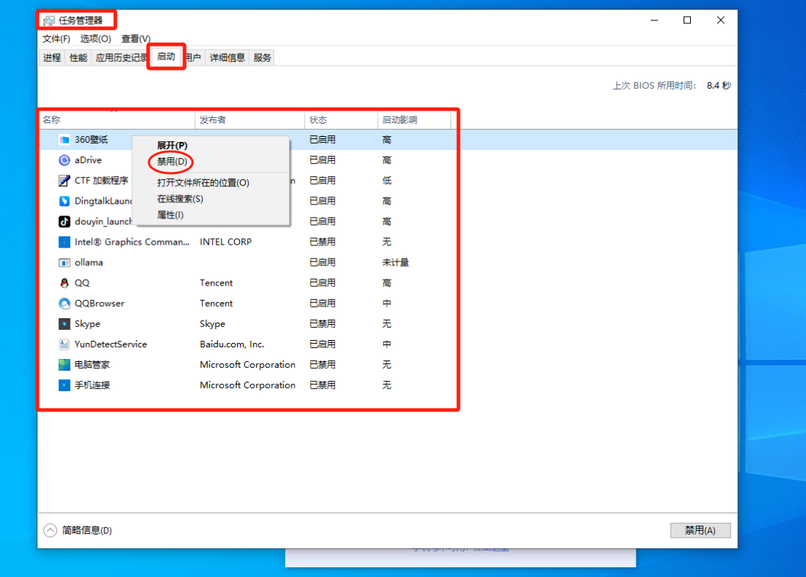
Task: Click the 上次 BIOS 所用时间 value
Action: coord(718,86)
